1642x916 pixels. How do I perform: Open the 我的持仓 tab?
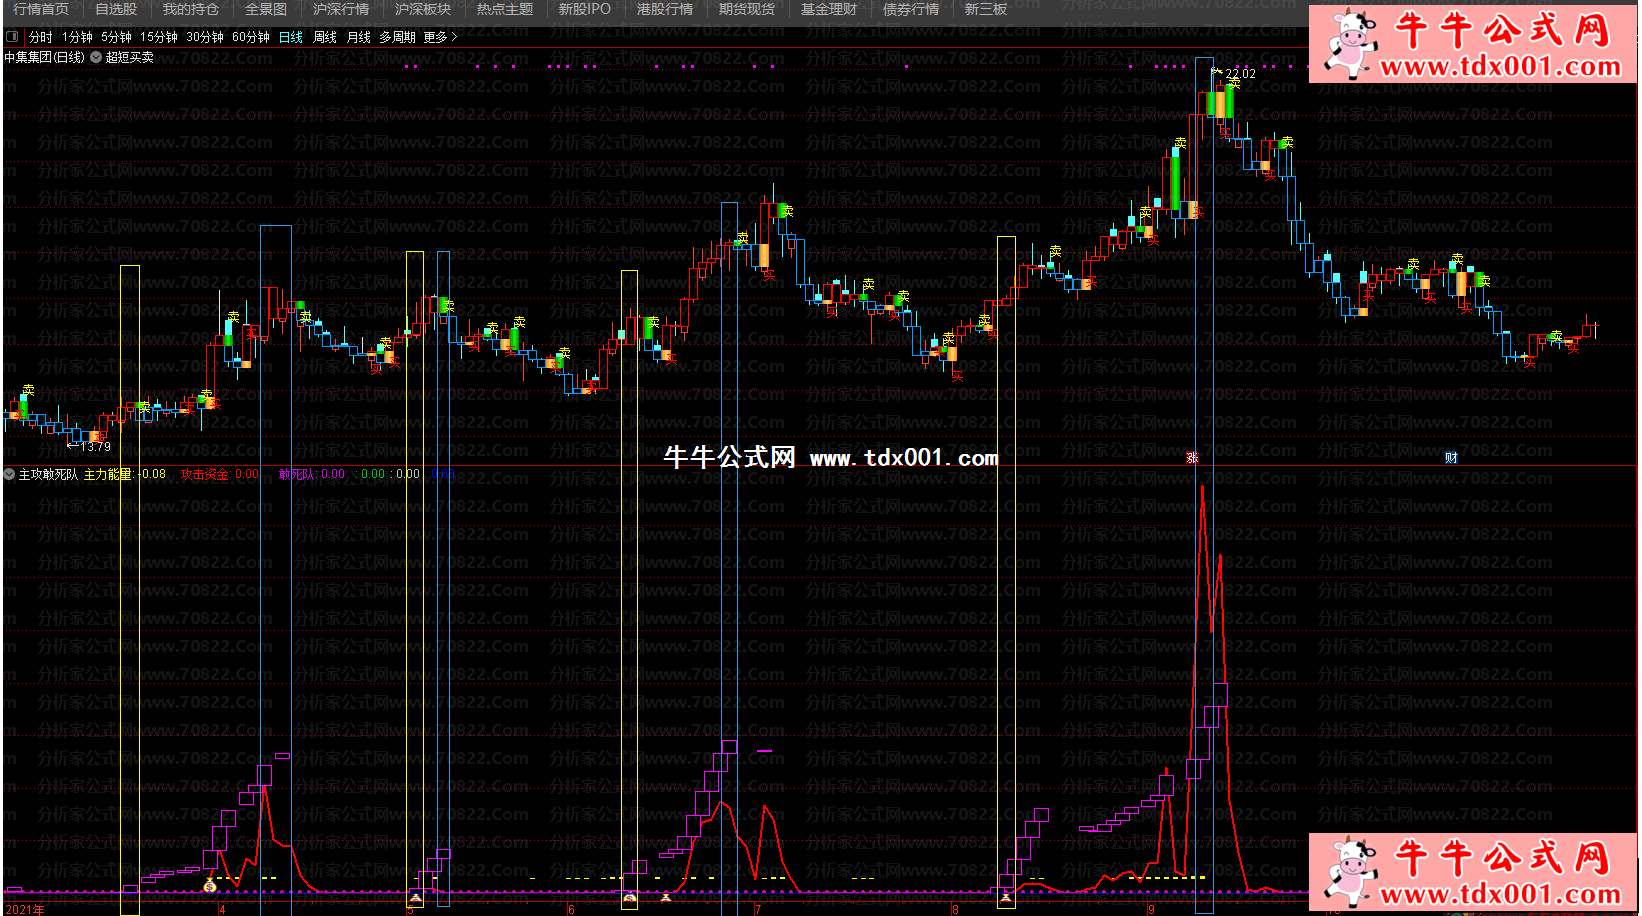pyautogui.click(x=190, y=9)
